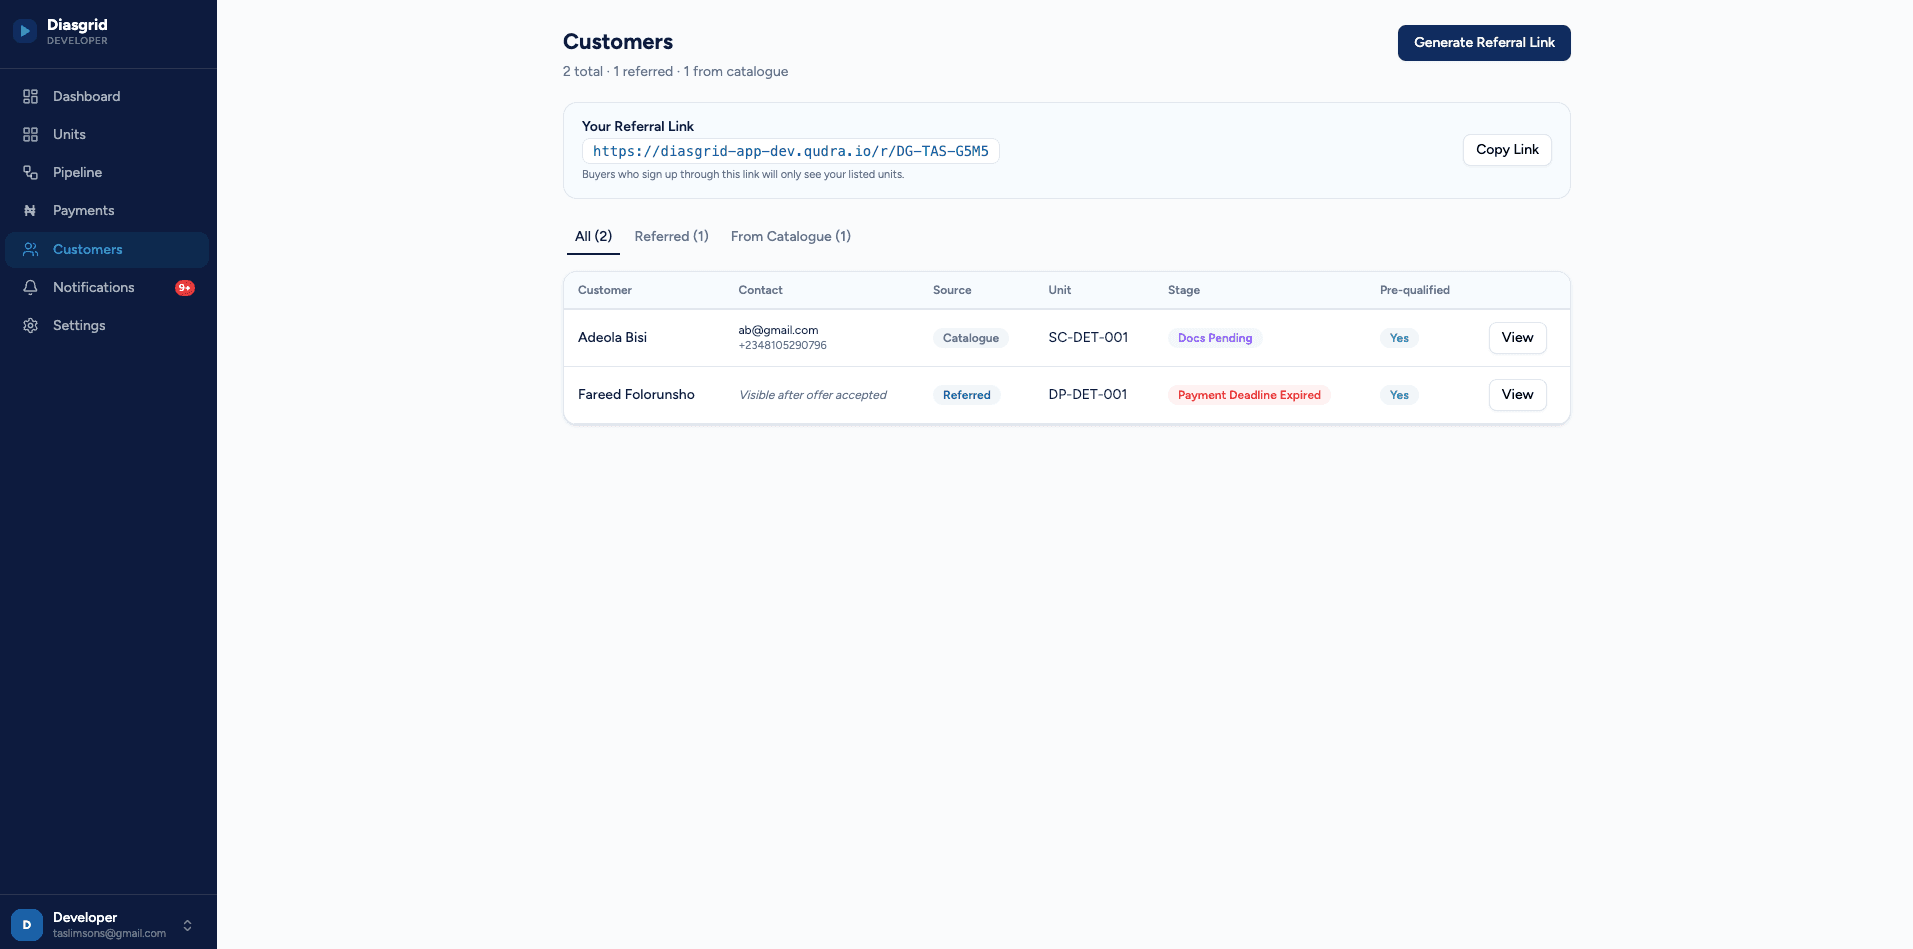Click the Referred source badge in table

coord(966,395)
